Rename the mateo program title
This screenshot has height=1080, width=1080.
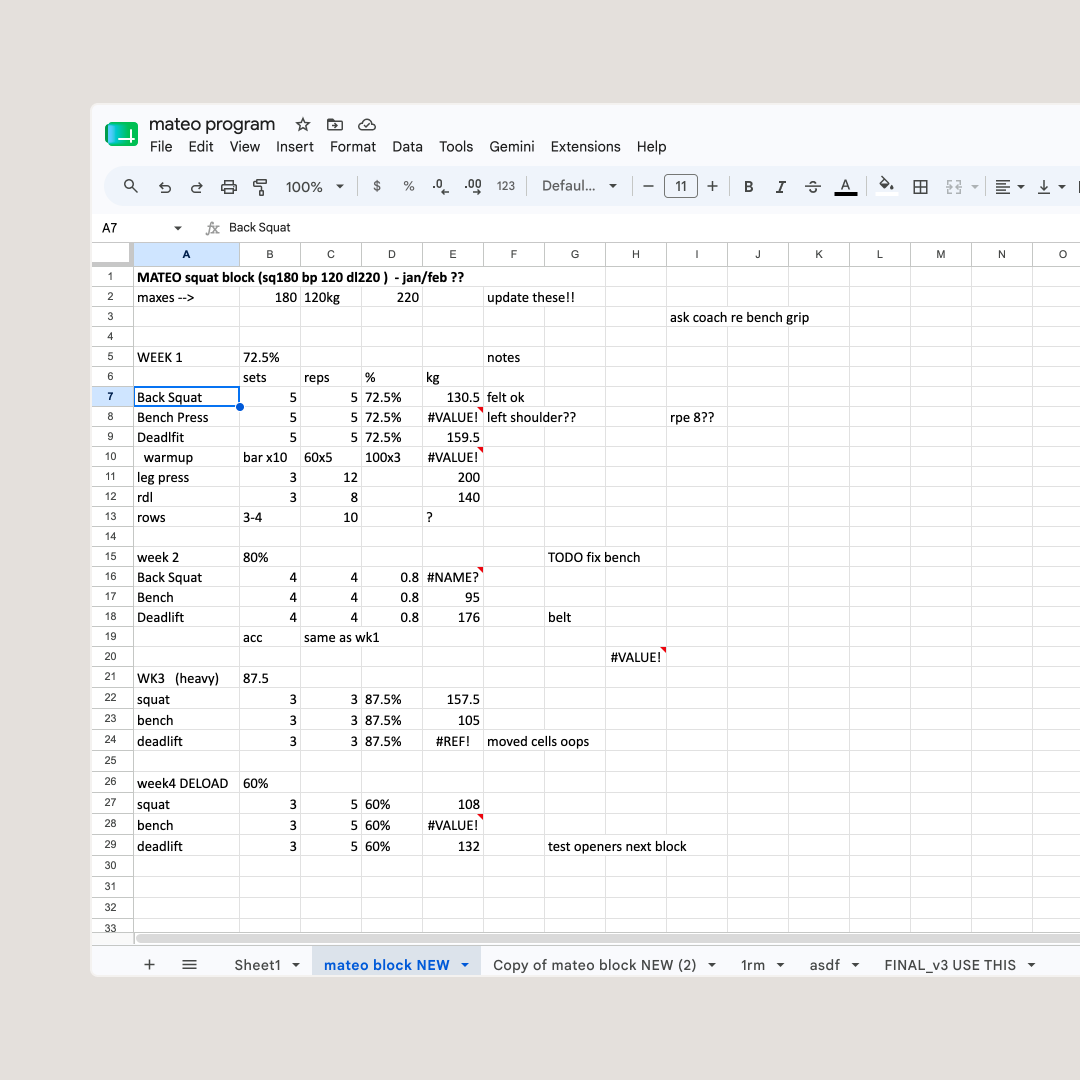tap(211, 124)
